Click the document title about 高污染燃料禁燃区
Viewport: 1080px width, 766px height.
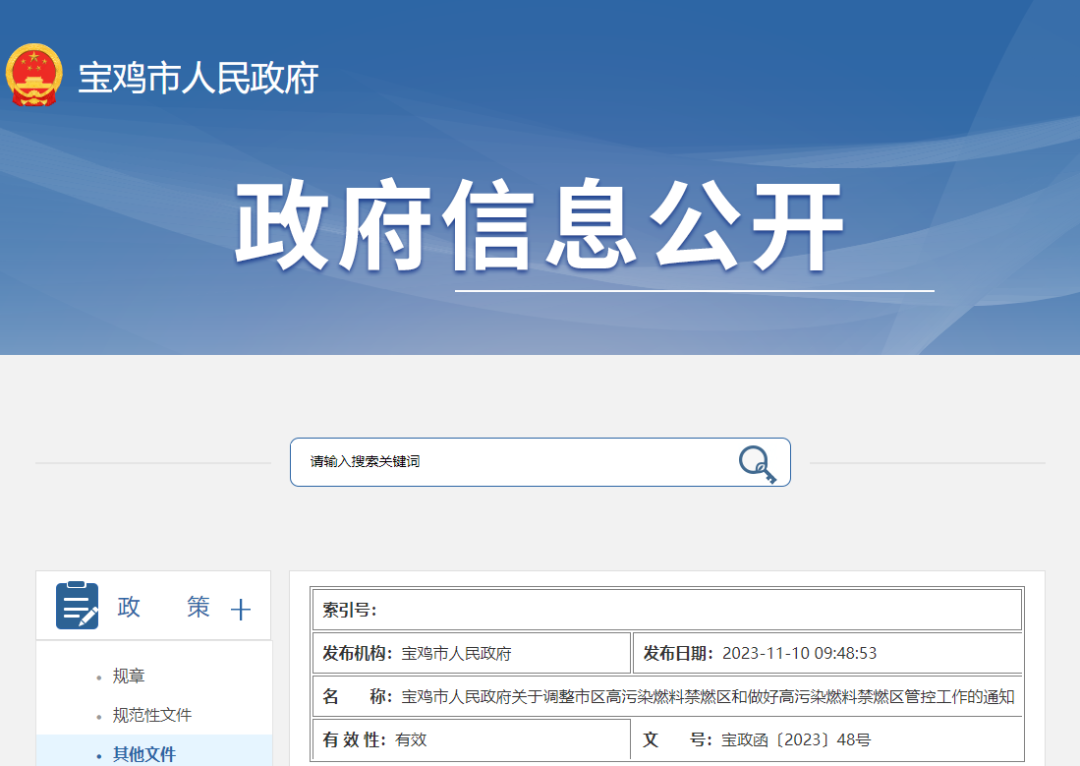click(708, 697)
